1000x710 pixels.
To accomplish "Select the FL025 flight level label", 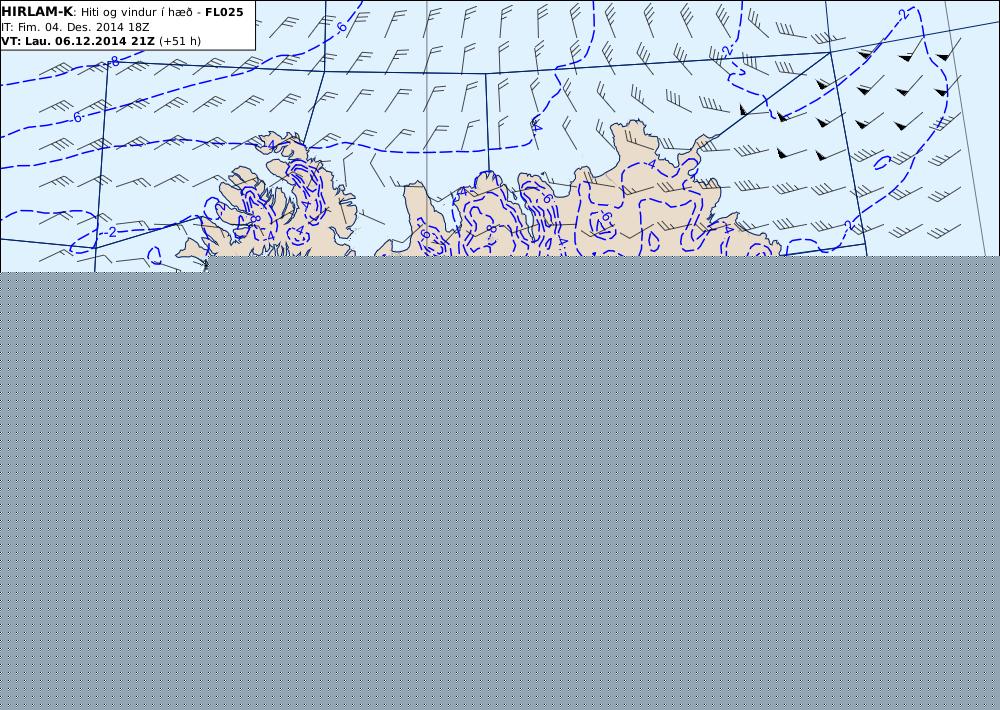I will [224, 12].
